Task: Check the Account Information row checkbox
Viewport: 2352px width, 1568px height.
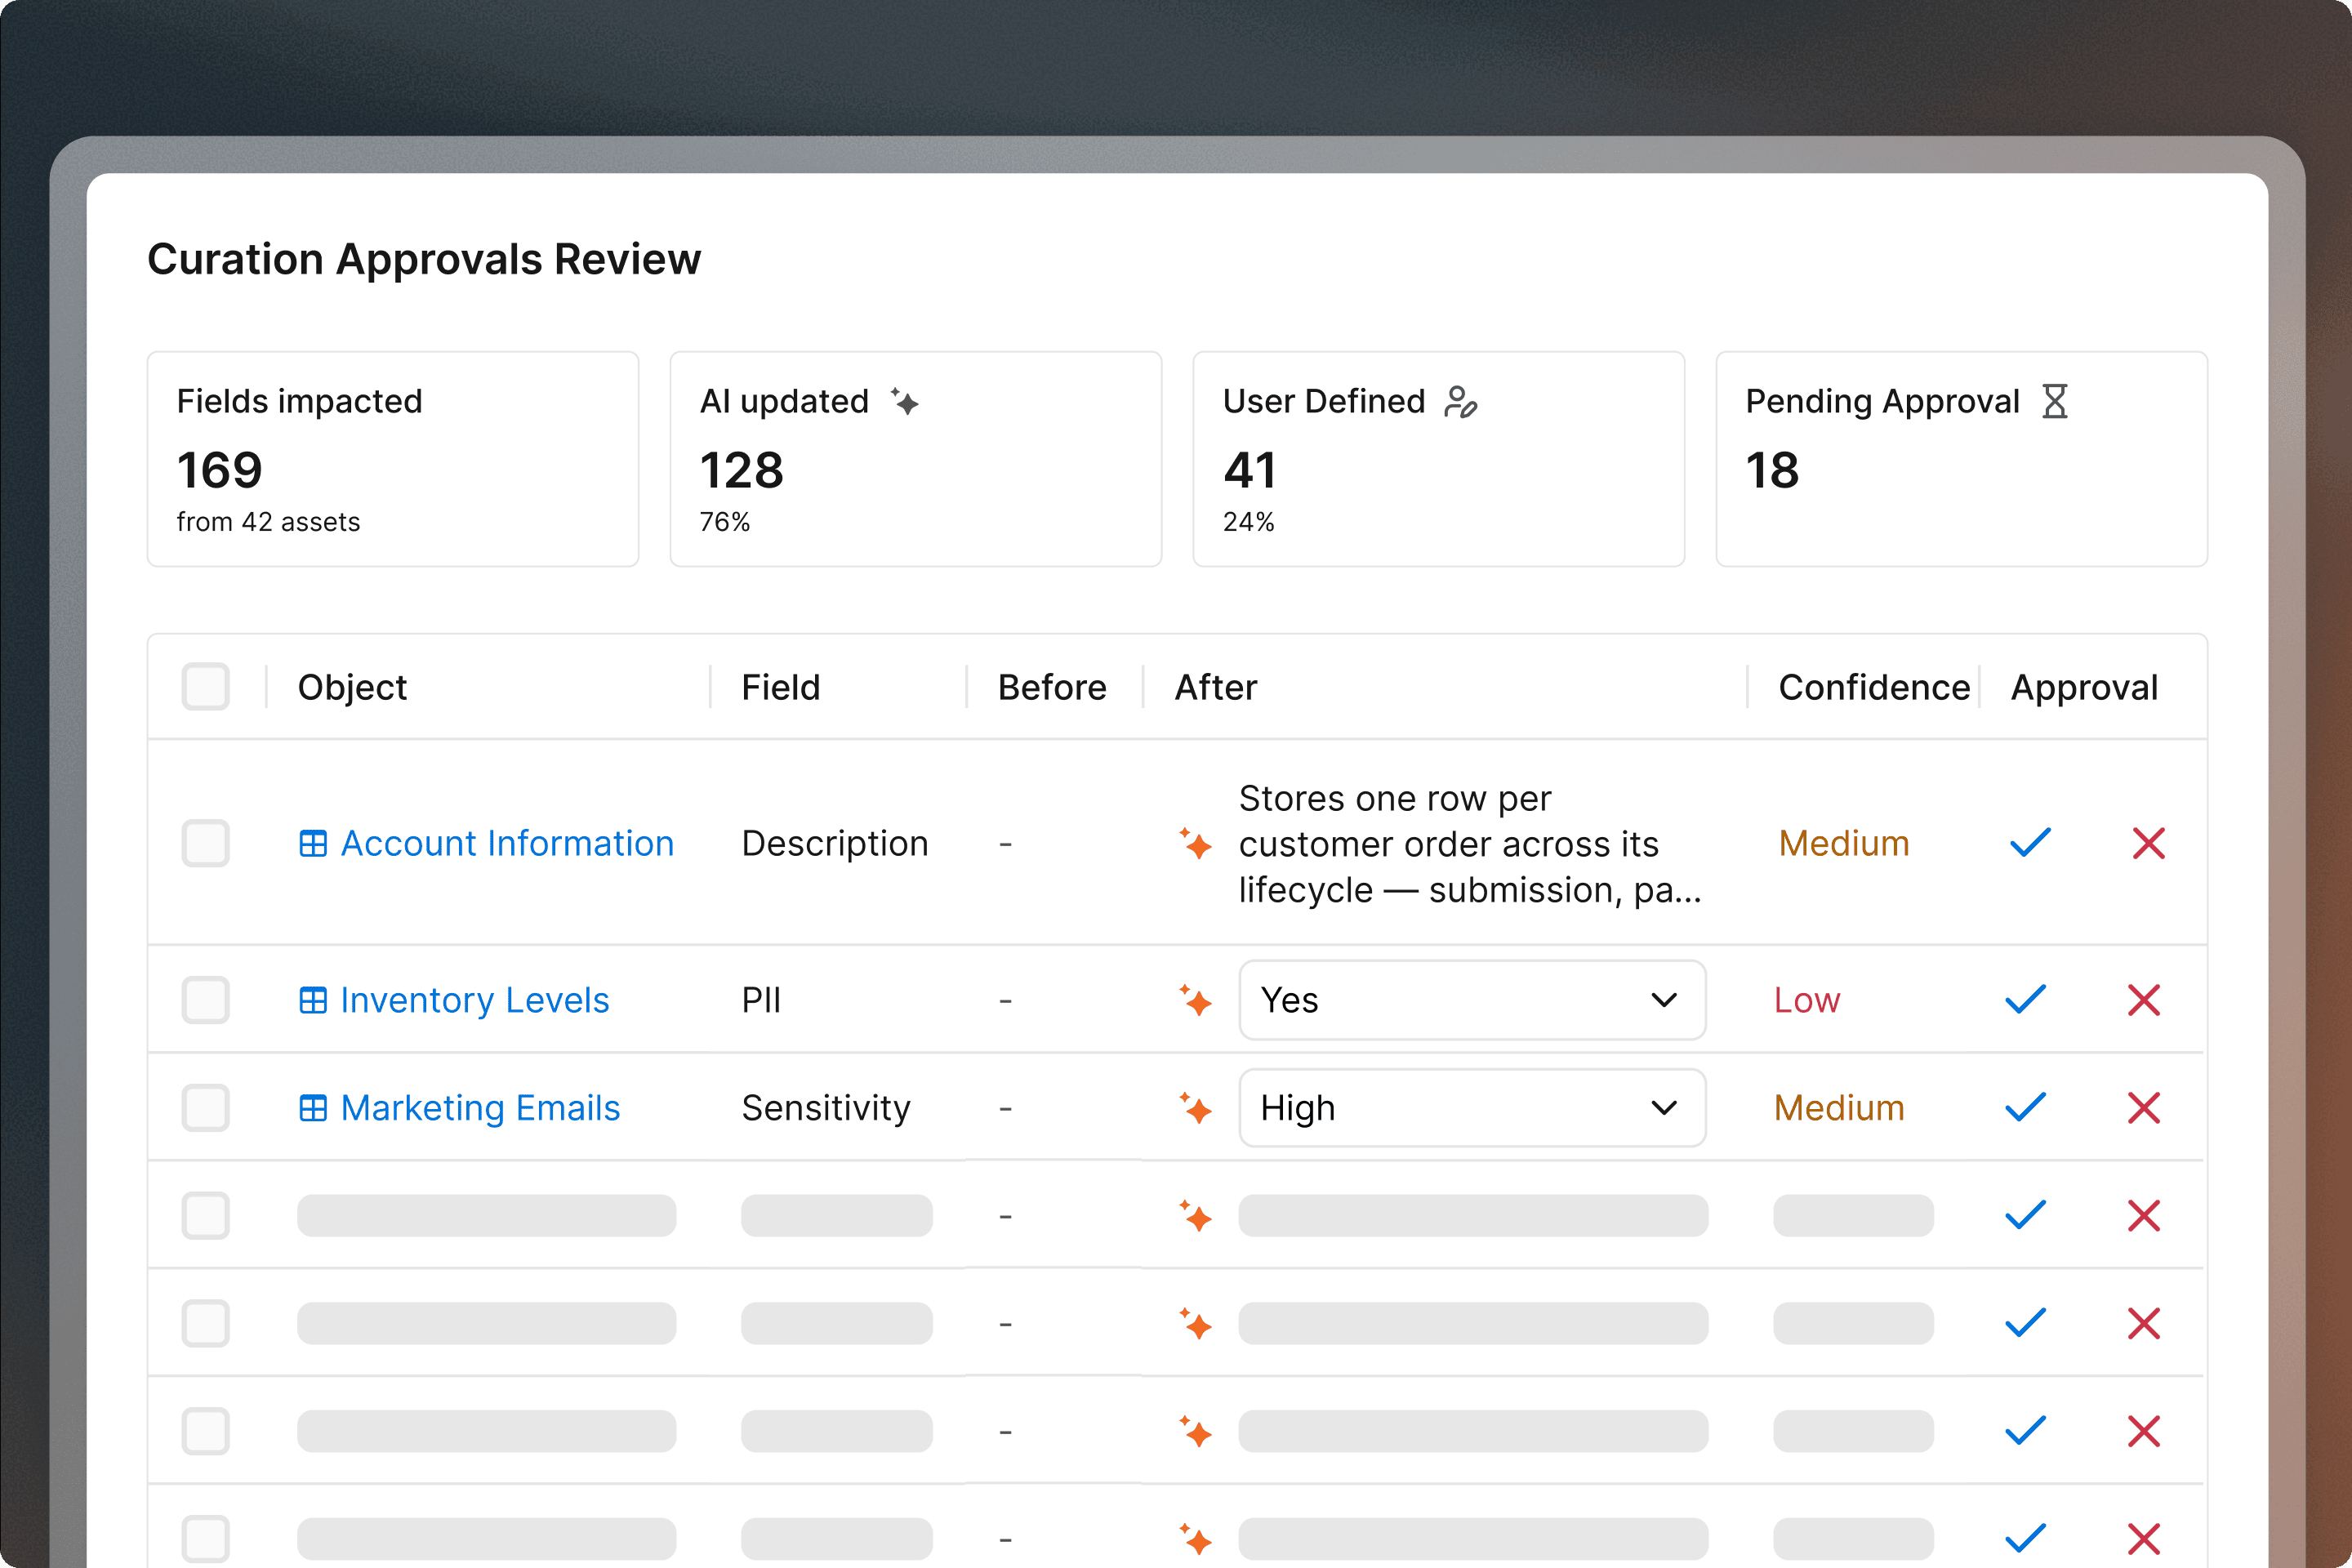Action: tap(205, 843)
